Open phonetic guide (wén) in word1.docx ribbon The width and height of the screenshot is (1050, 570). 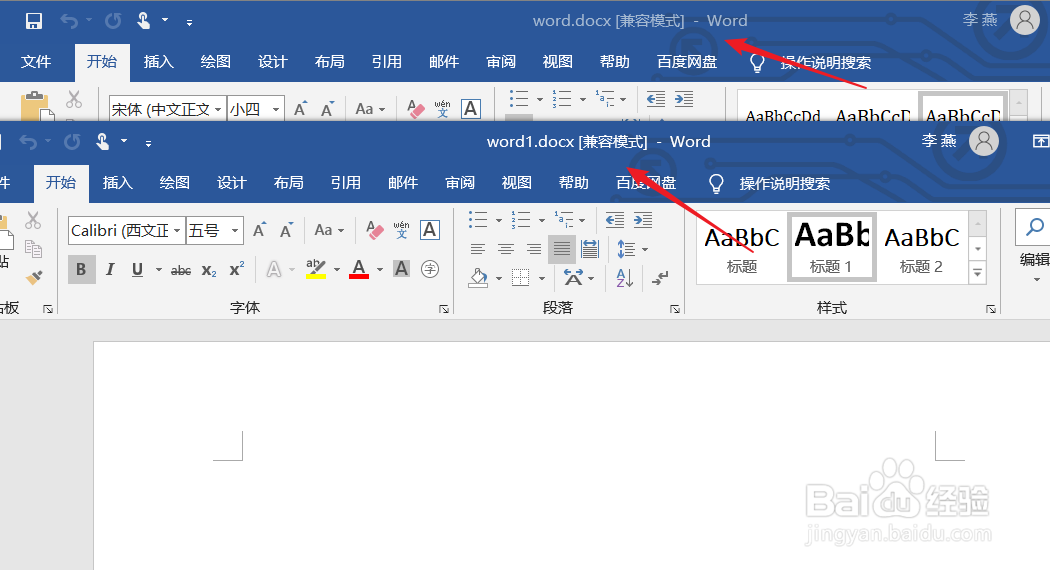[x=401, y=230]
